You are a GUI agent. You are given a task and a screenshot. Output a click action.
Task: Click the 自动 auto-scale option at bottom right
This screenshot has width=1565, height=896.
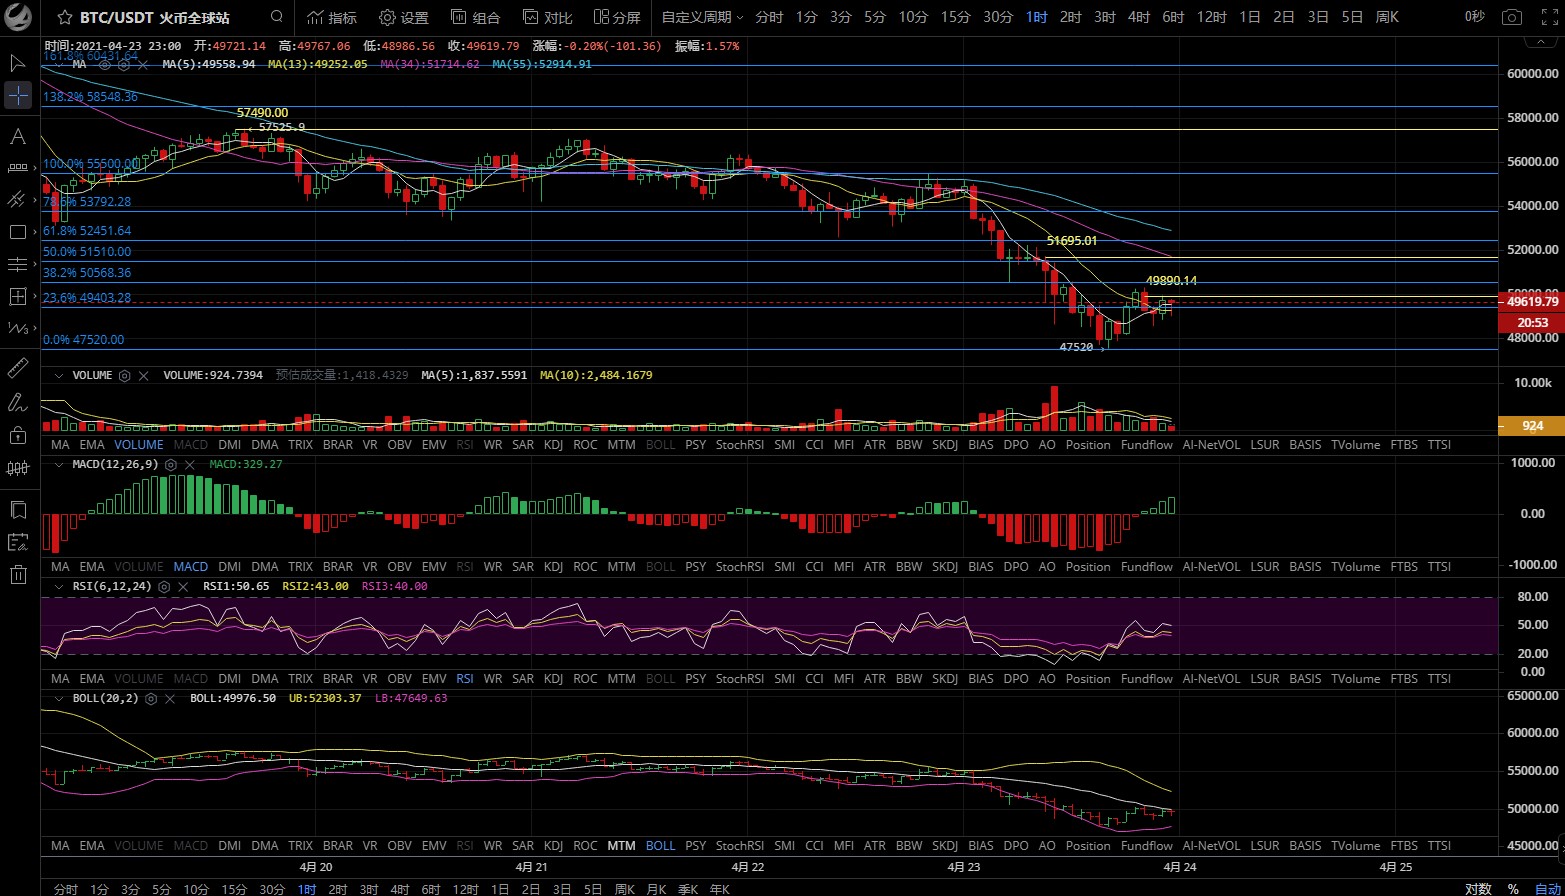1546,889
